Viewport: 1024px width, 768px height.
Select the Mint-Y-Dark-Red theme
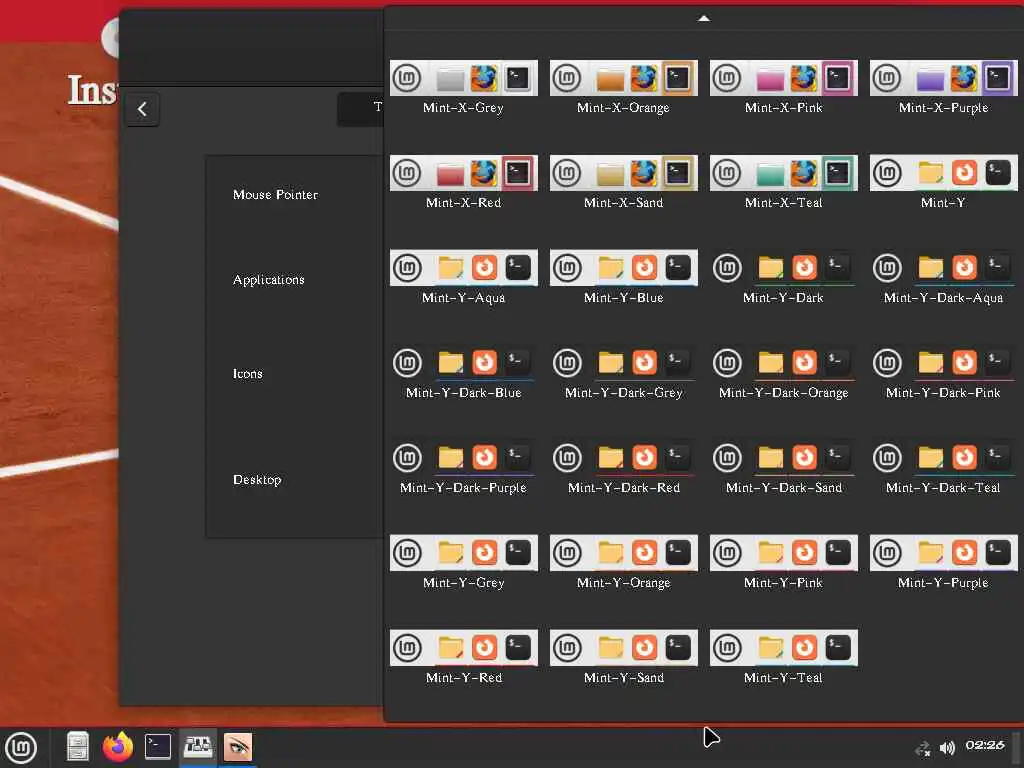pos(624,457)
